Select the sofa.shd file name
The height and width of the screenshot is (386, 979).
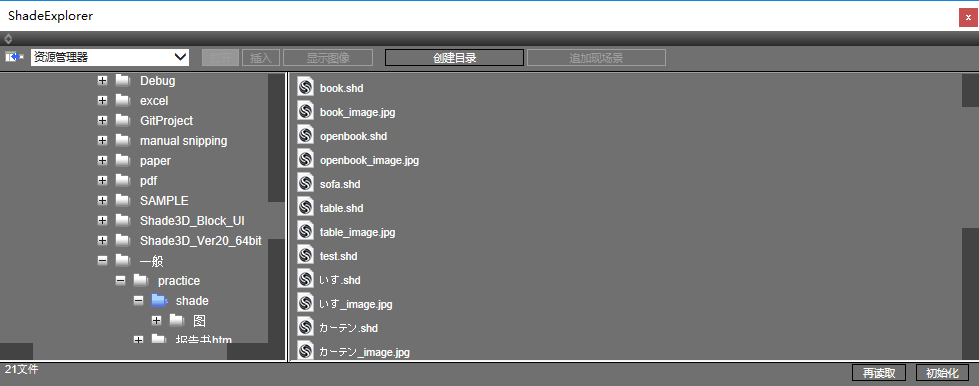pos(340,184)
